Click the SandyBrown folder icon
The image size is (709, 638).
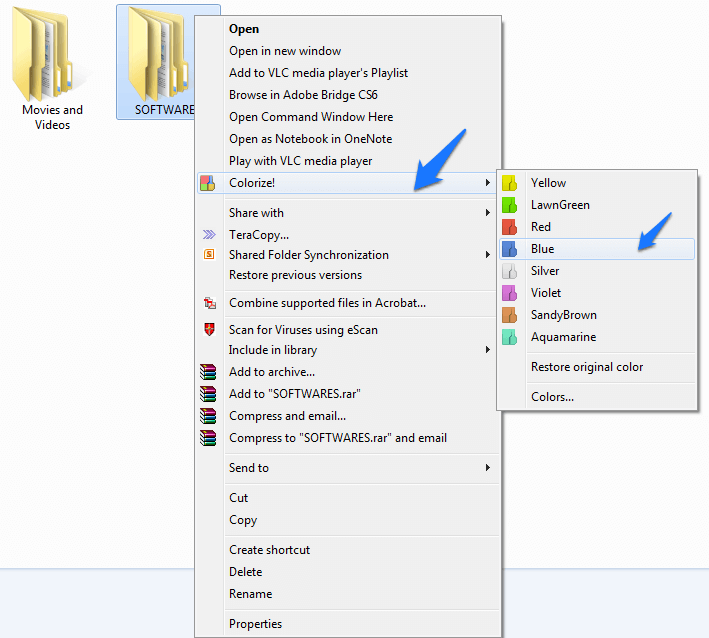click(x=510, y=315)
